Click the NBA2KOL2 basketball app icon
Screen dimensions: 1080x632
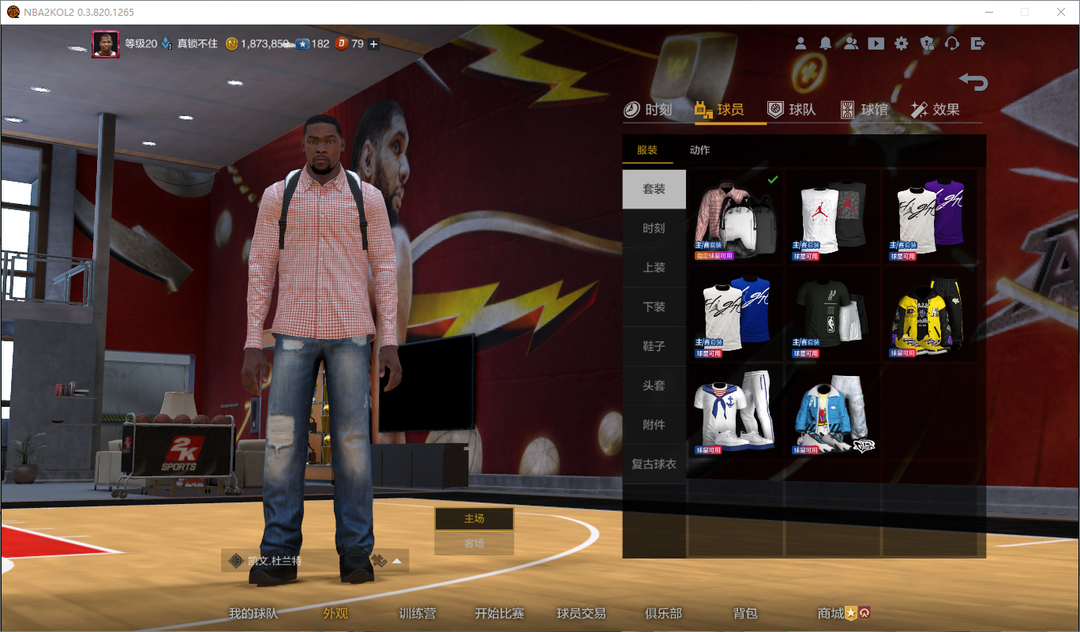12,12
